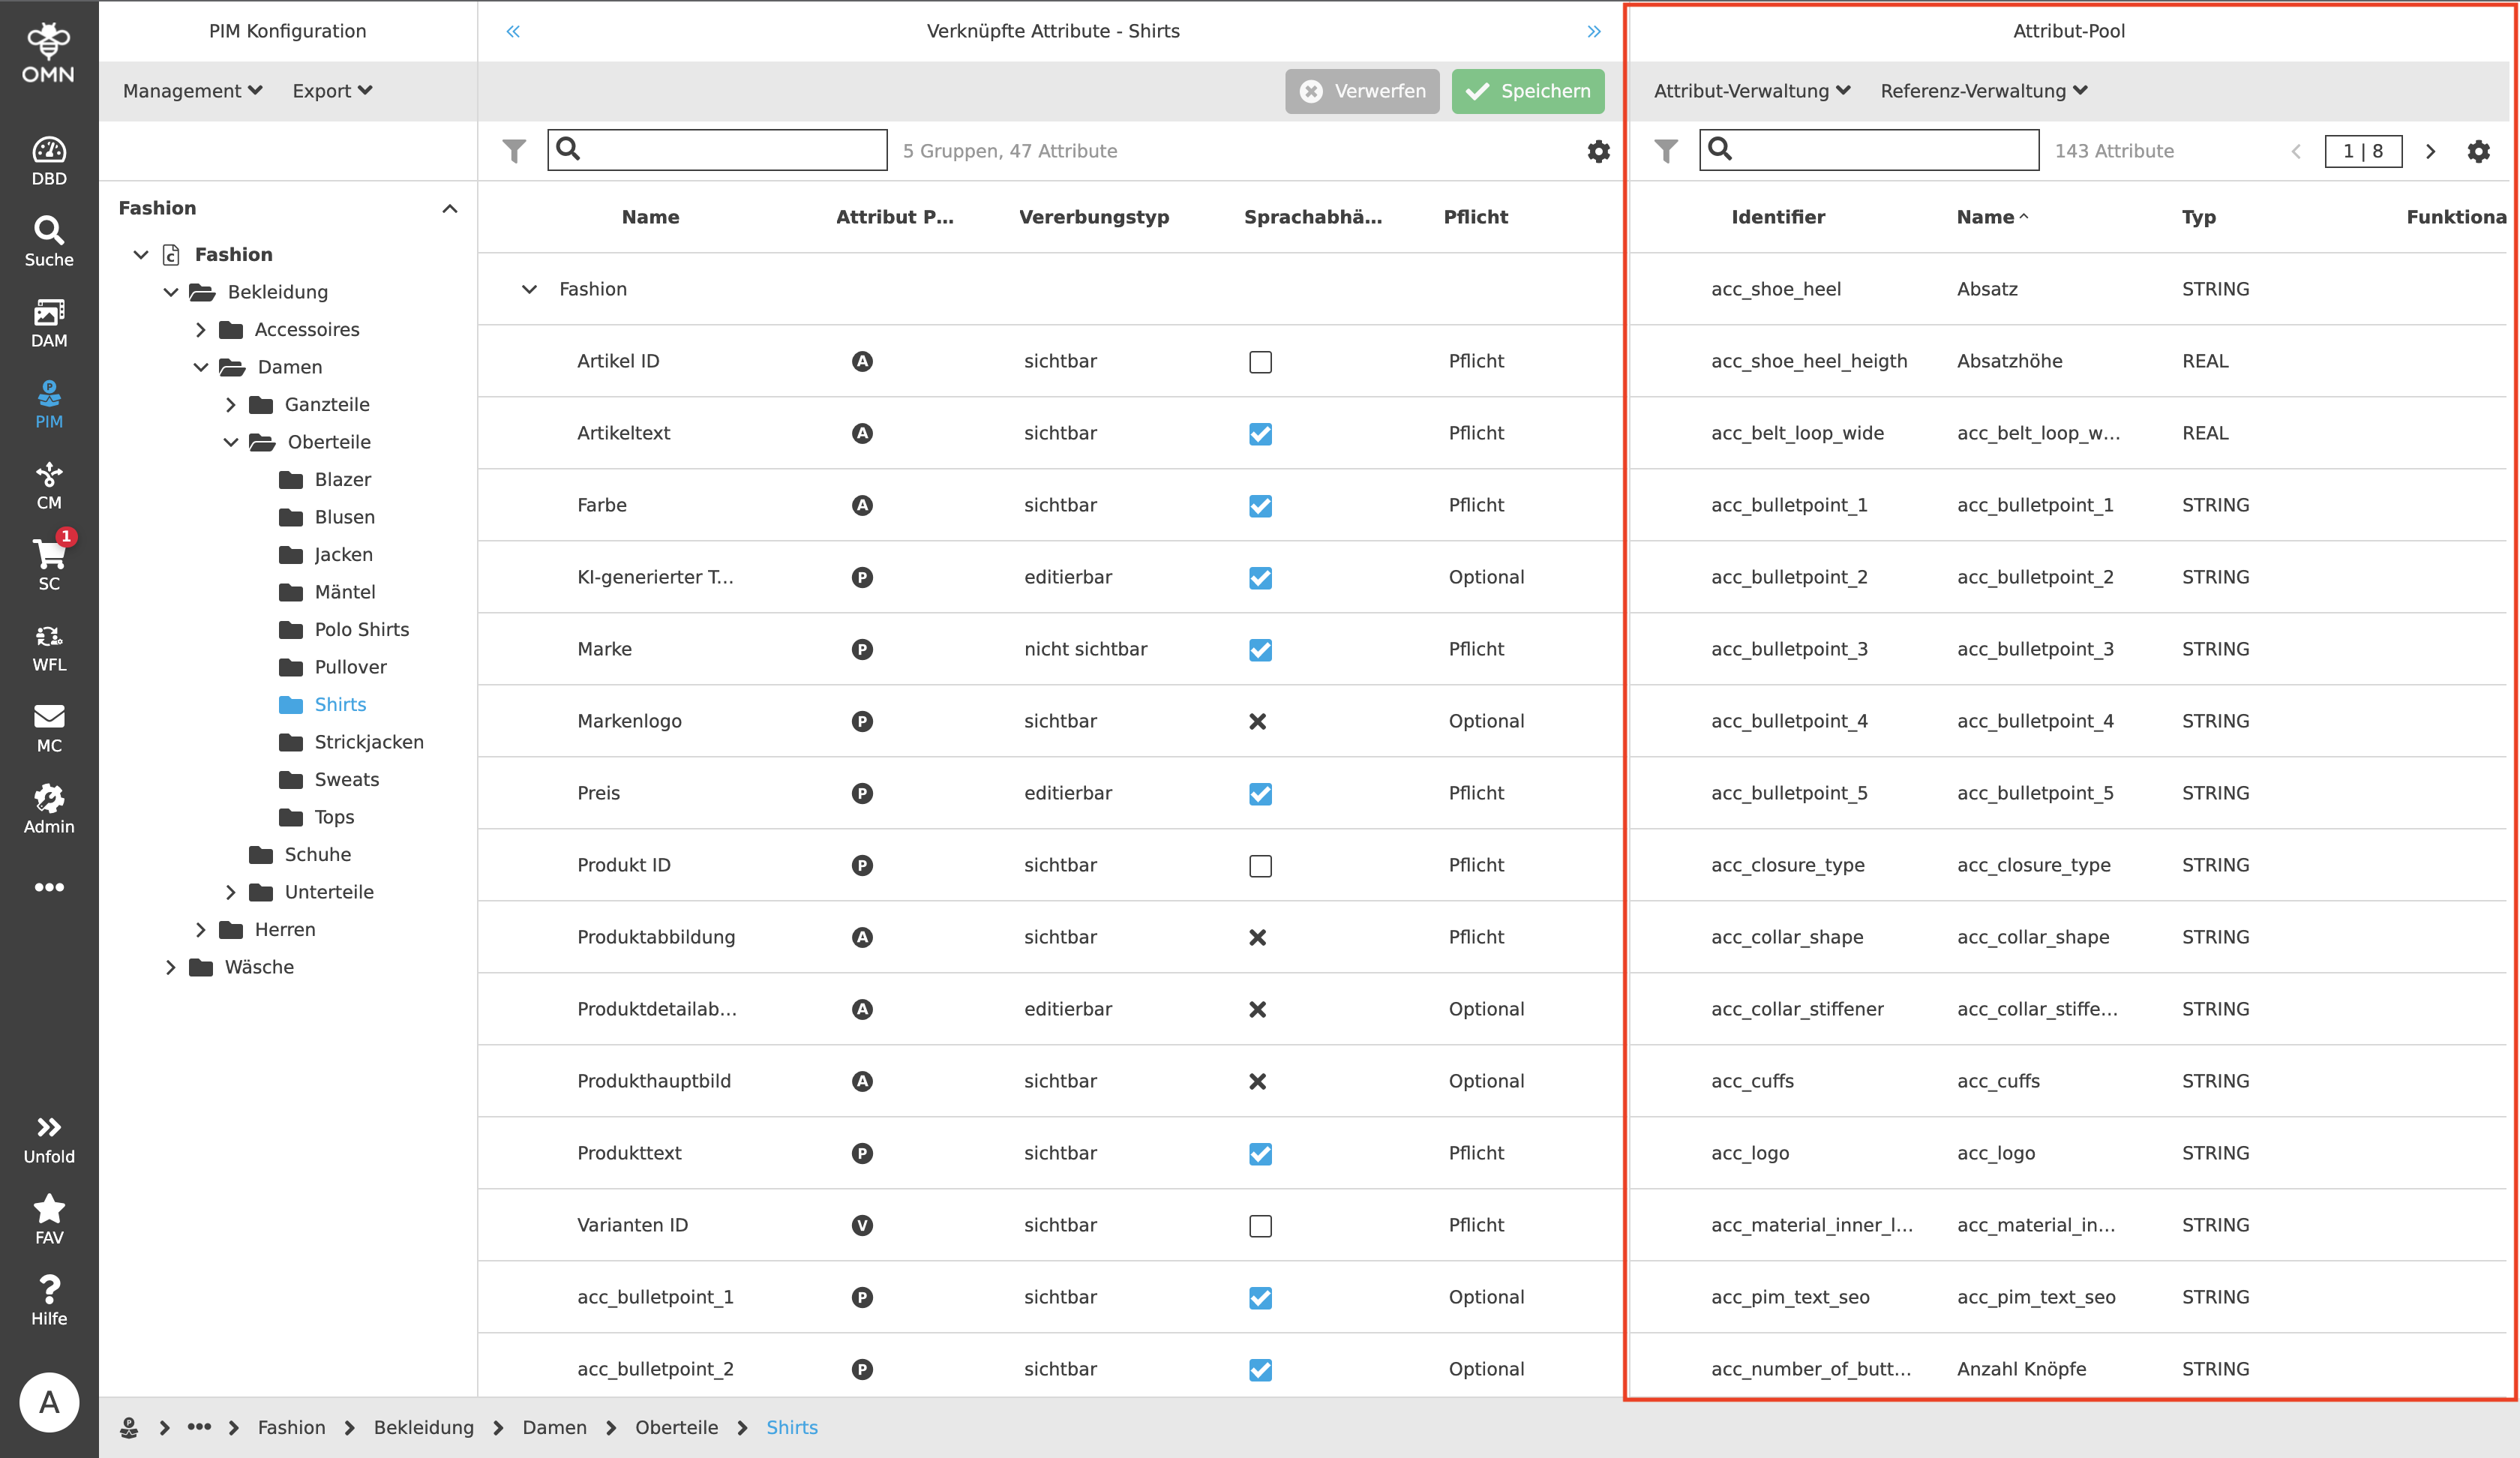The width and height of the screenshot is (2520, 1458).
Task: Select the Suche module icon
Action: [x=49, y=238]
